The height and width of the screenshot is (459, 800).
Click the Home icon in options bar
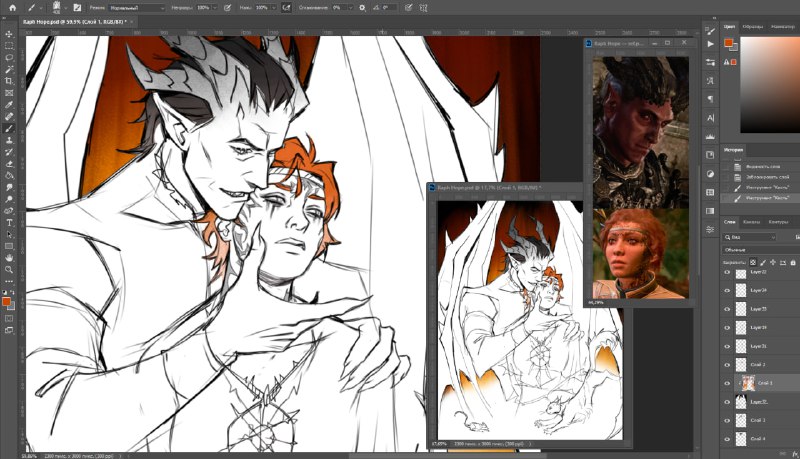coord(12,8)
